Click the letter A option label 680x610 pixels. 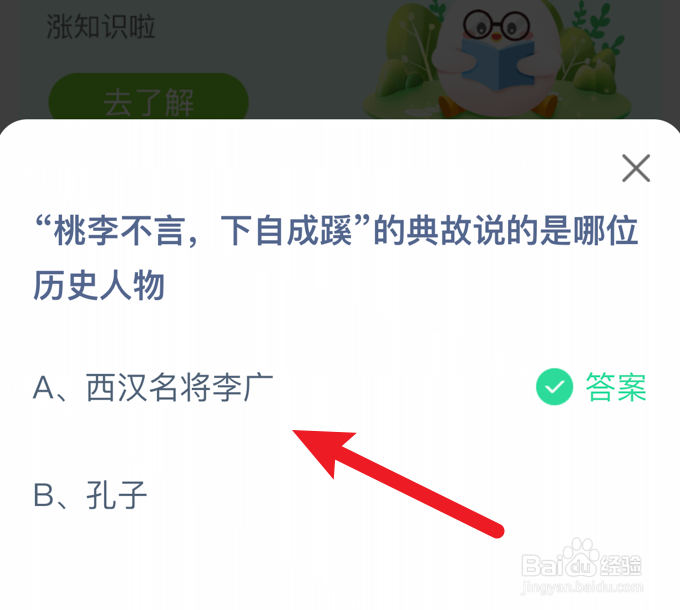coord(44,387)
